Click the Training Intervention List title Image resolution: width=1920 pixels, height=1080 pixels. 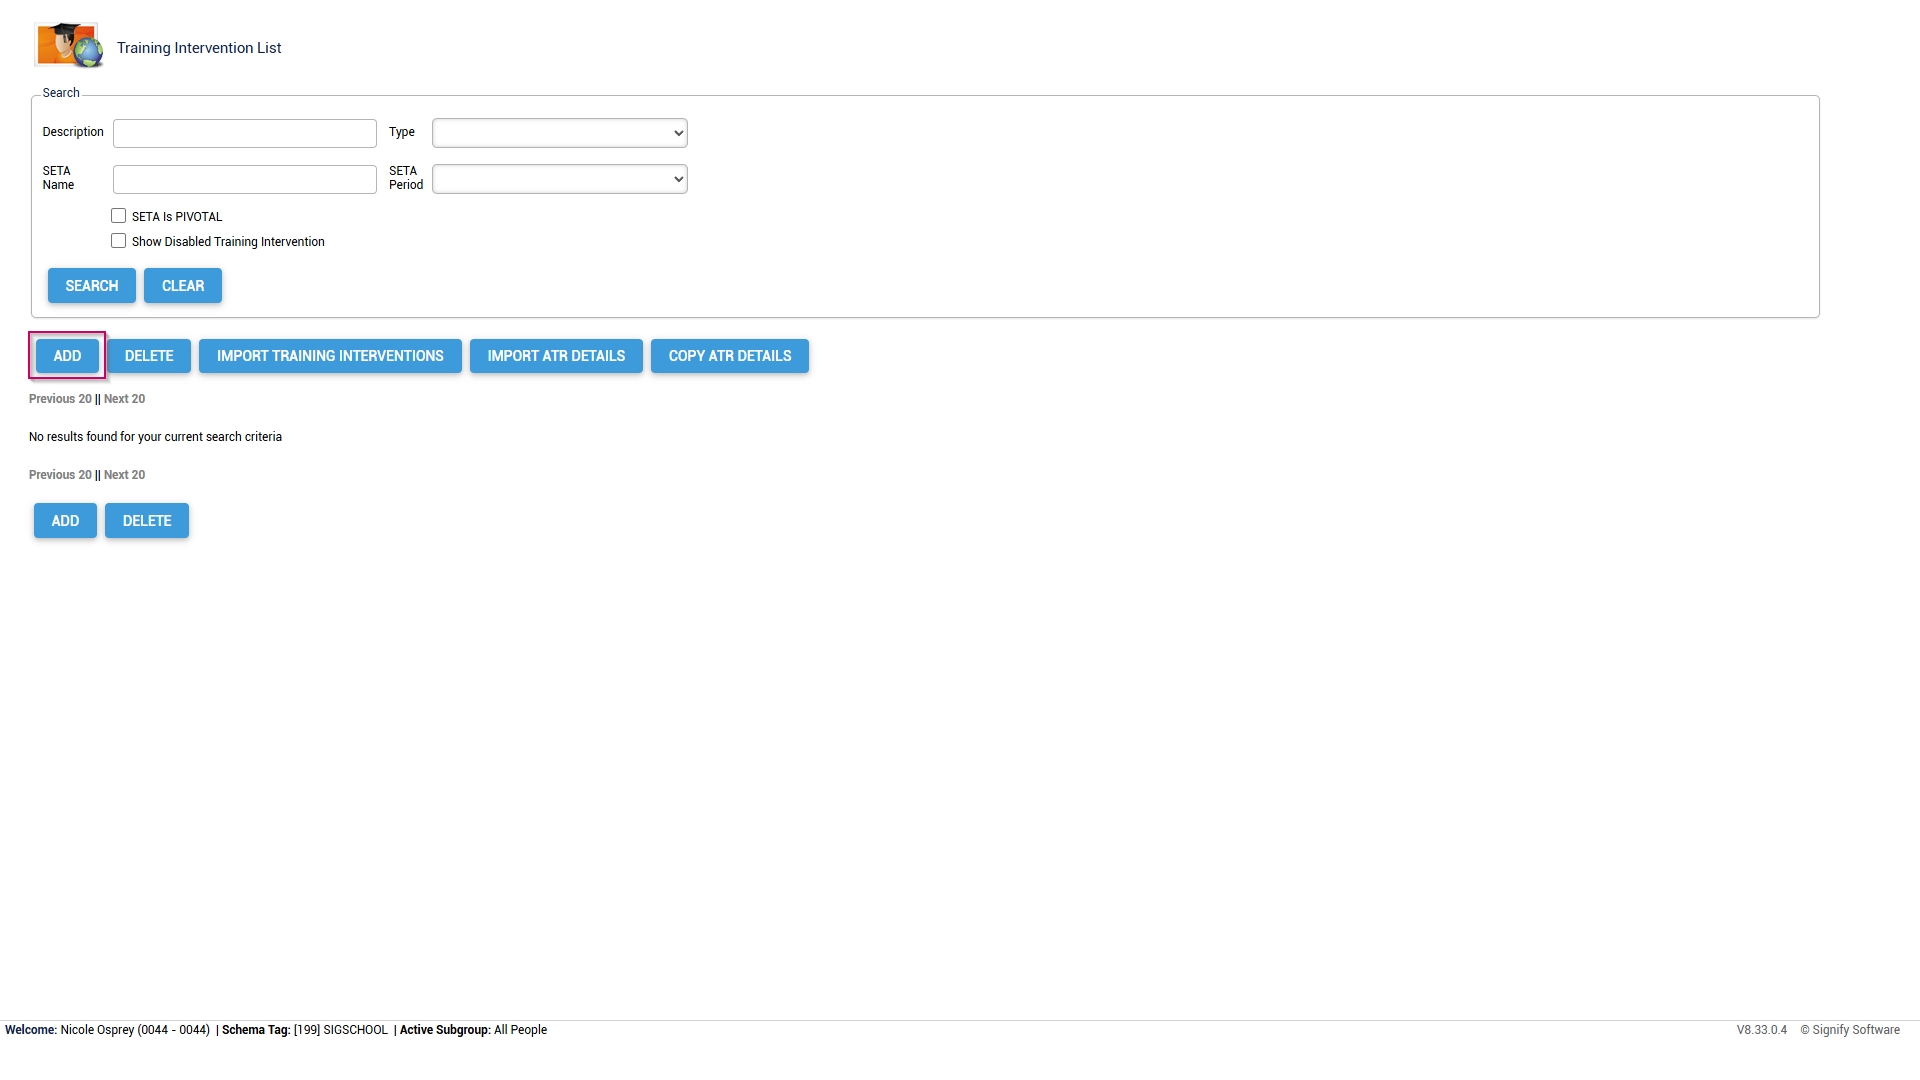click(x=199, y=48)
